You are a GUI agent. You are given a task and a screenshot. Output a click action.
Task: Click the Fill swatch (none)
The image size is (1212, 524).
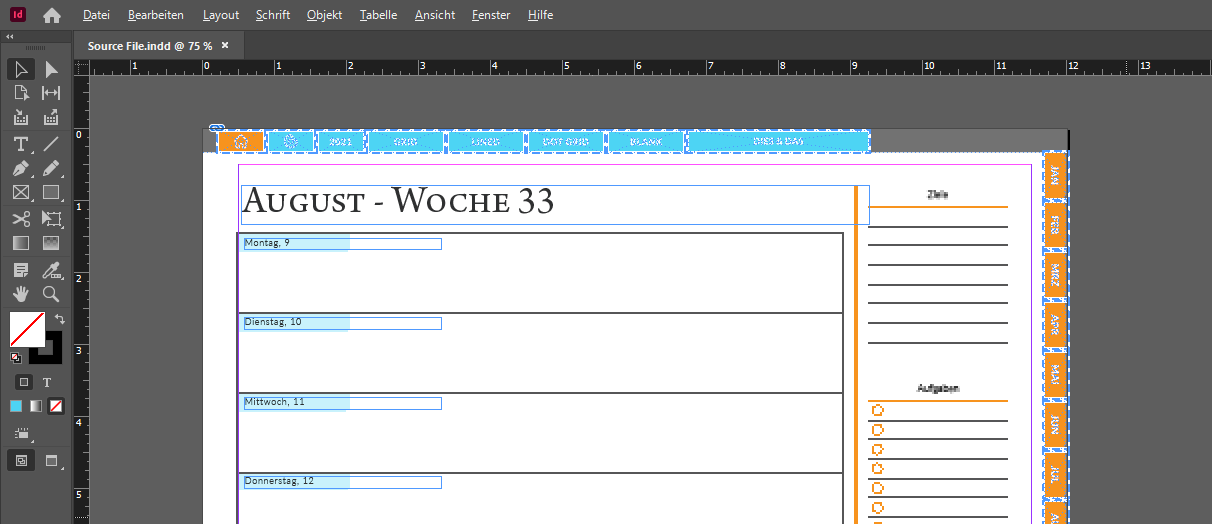pyautogui.click(x=27, y=329)
